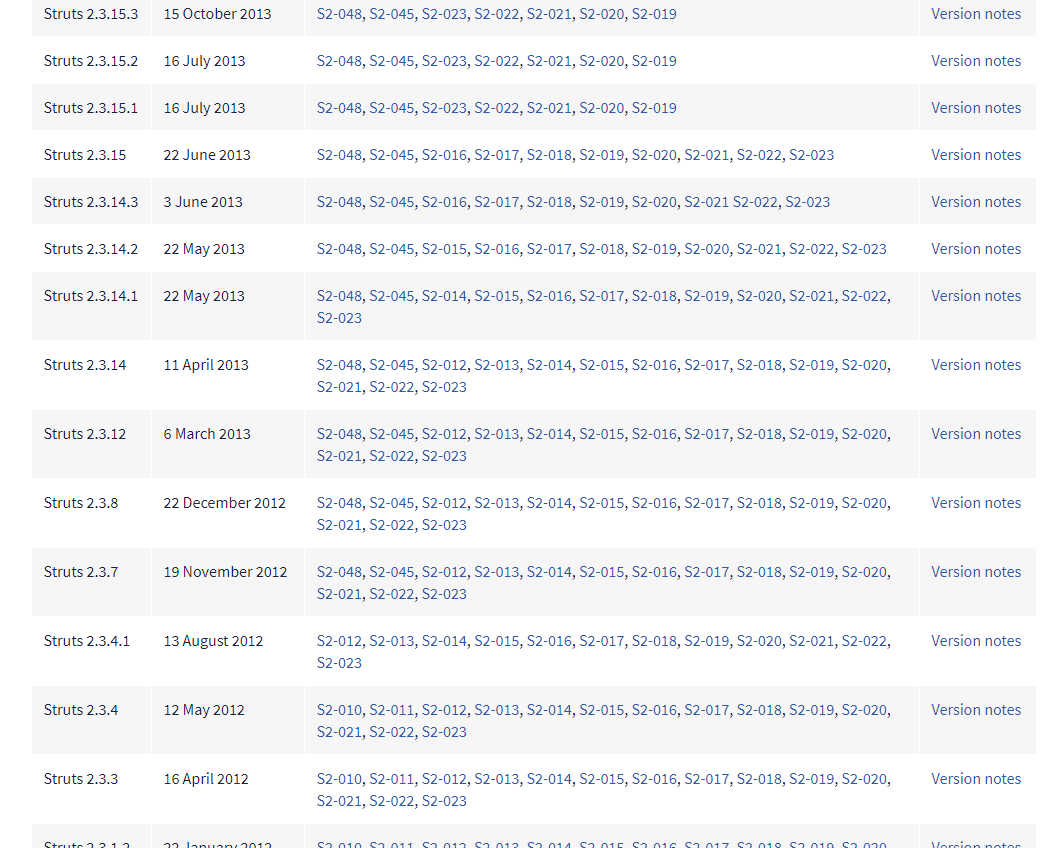
Task: Select the text Struts 2.3.14.2
Action: tap(91, 249)
